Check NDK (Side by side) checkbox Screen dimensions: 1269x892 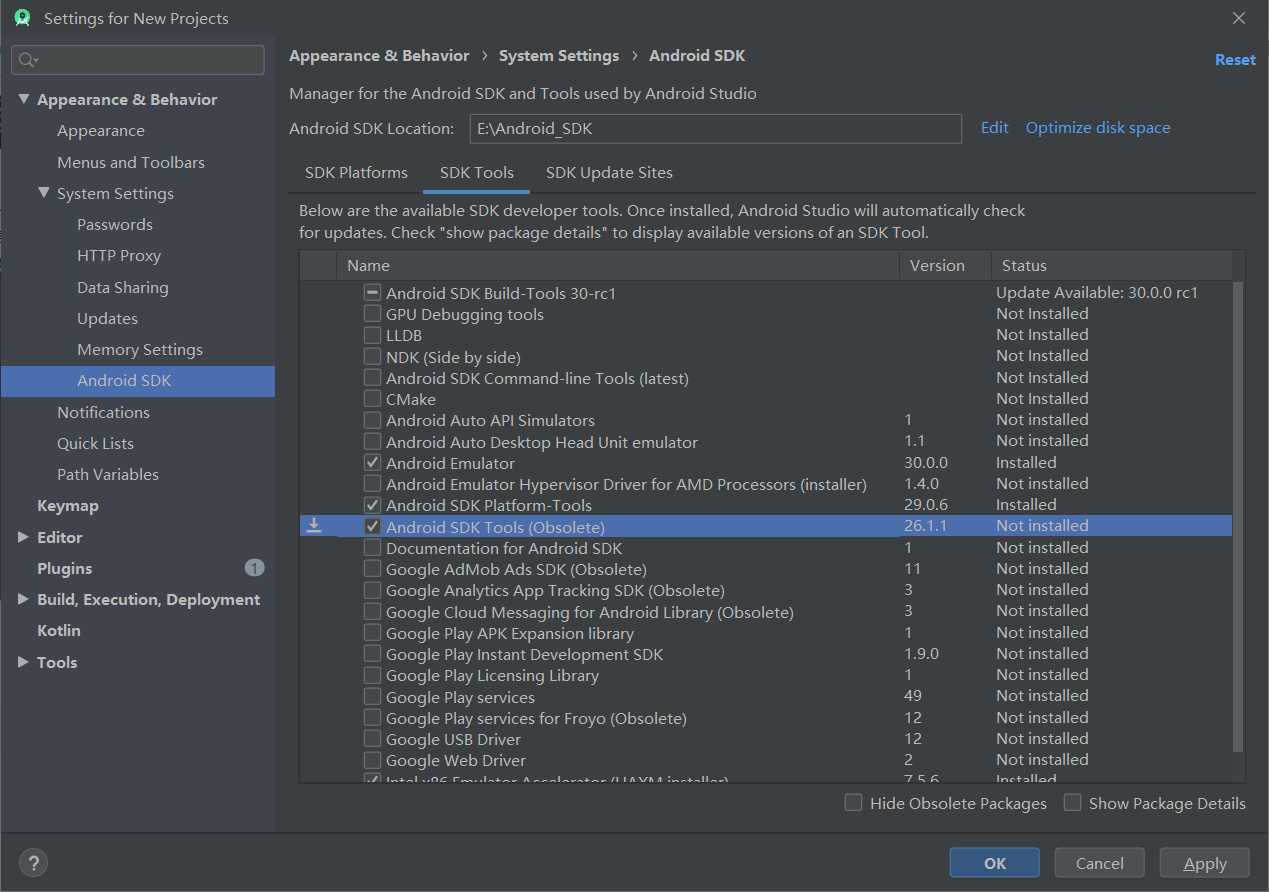pos(372,357)
